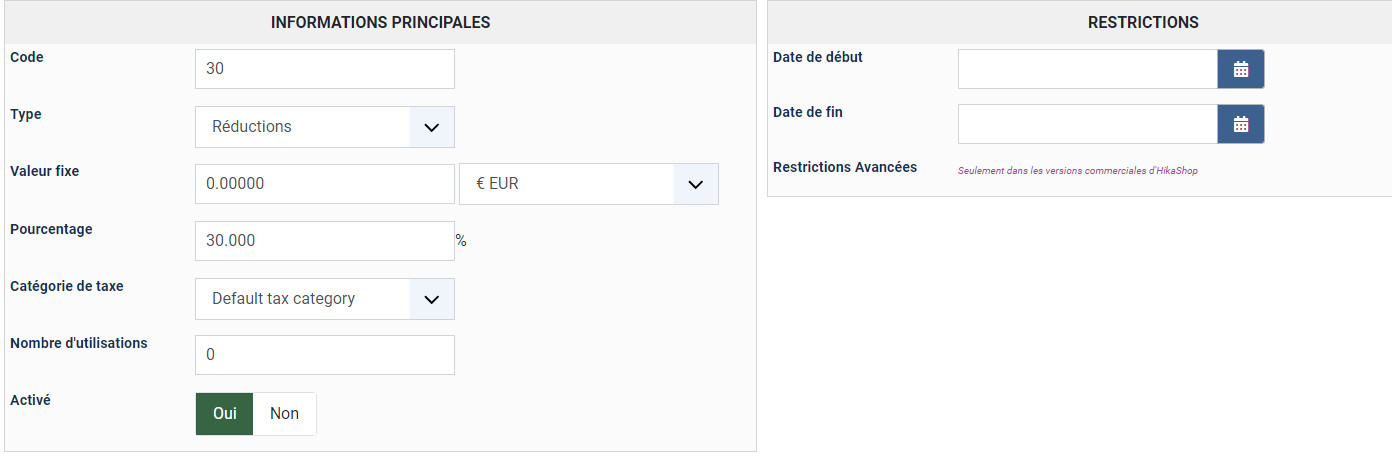
Task: Click the Date de début text field
Action: click(x=1087, y=69)
